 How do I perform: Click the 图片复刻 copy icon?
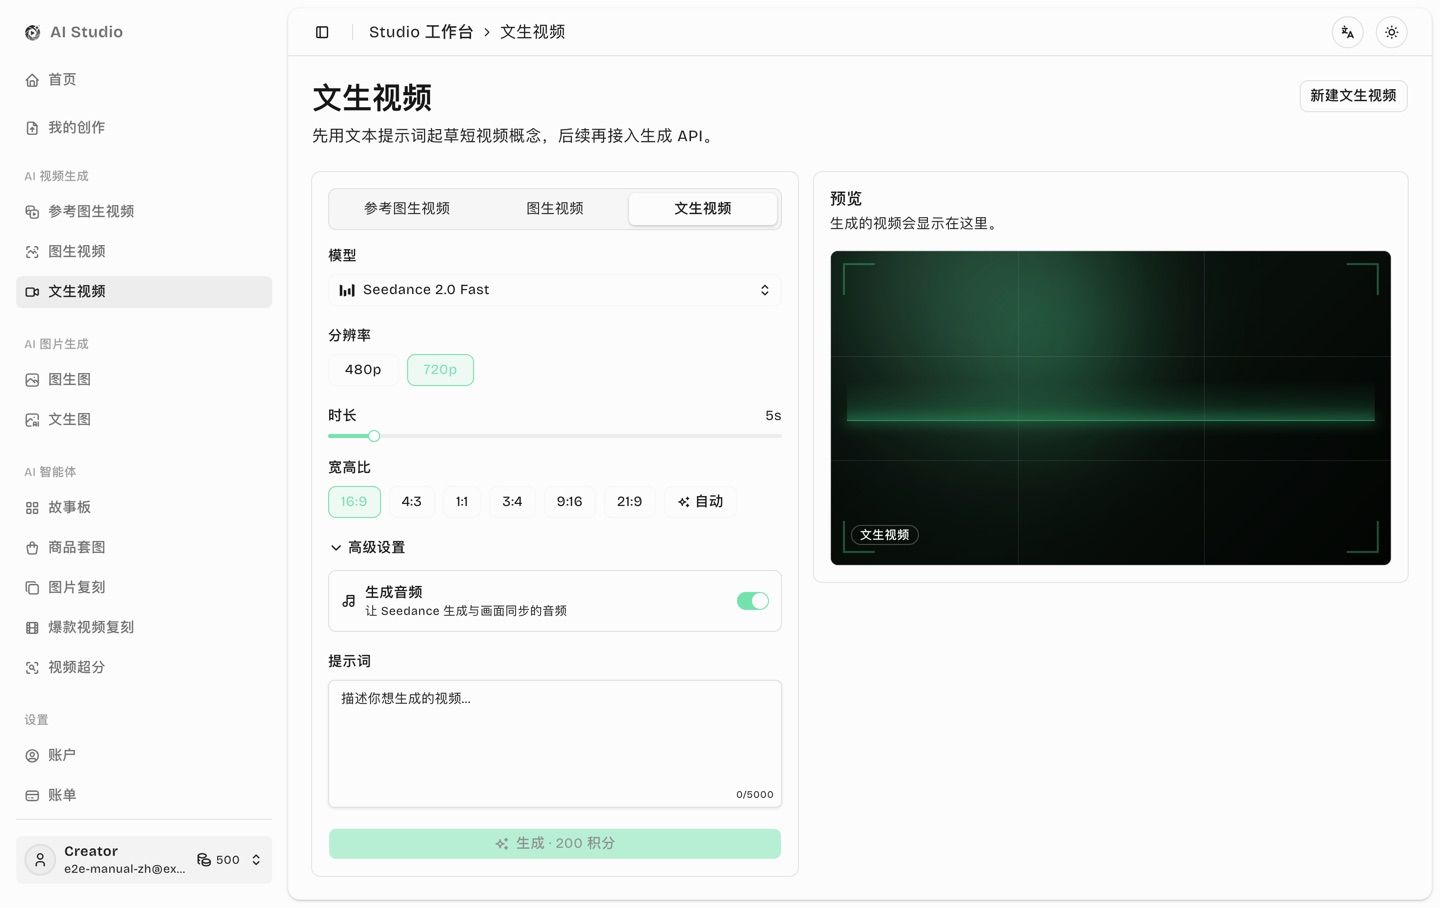(32, 588)
